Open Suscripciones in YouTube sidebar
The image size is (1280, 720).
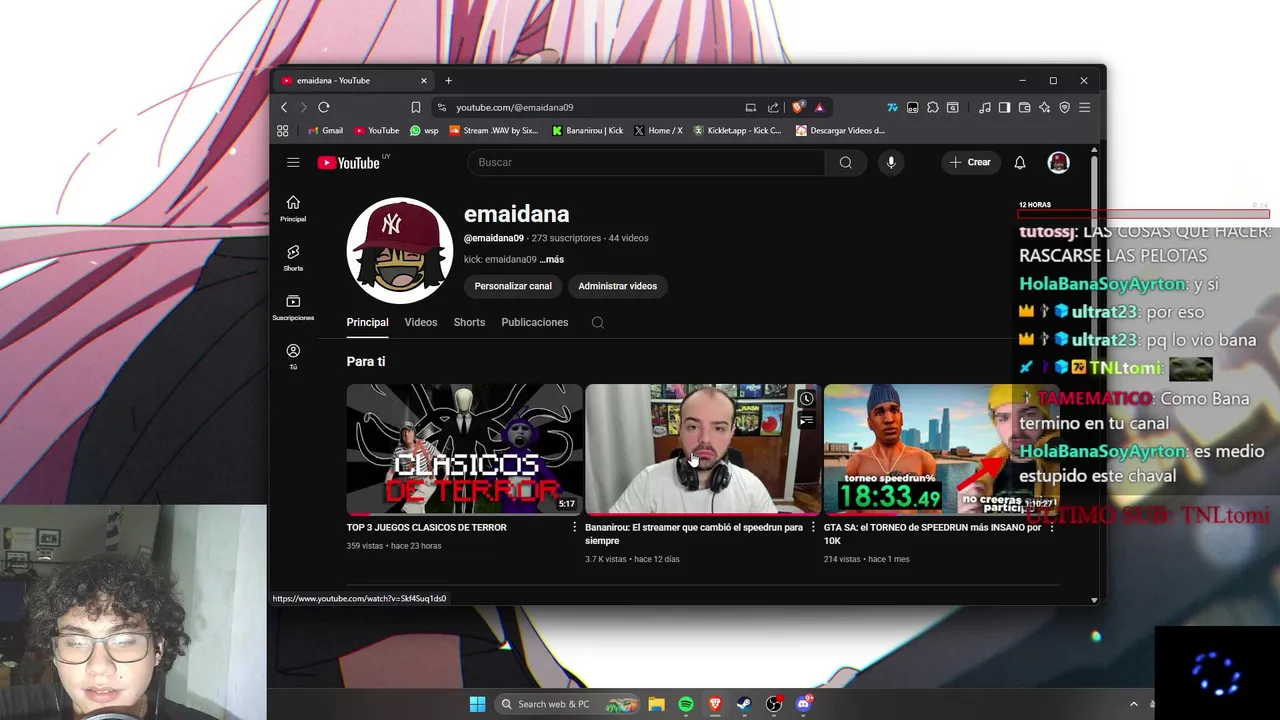click(293, 308)
